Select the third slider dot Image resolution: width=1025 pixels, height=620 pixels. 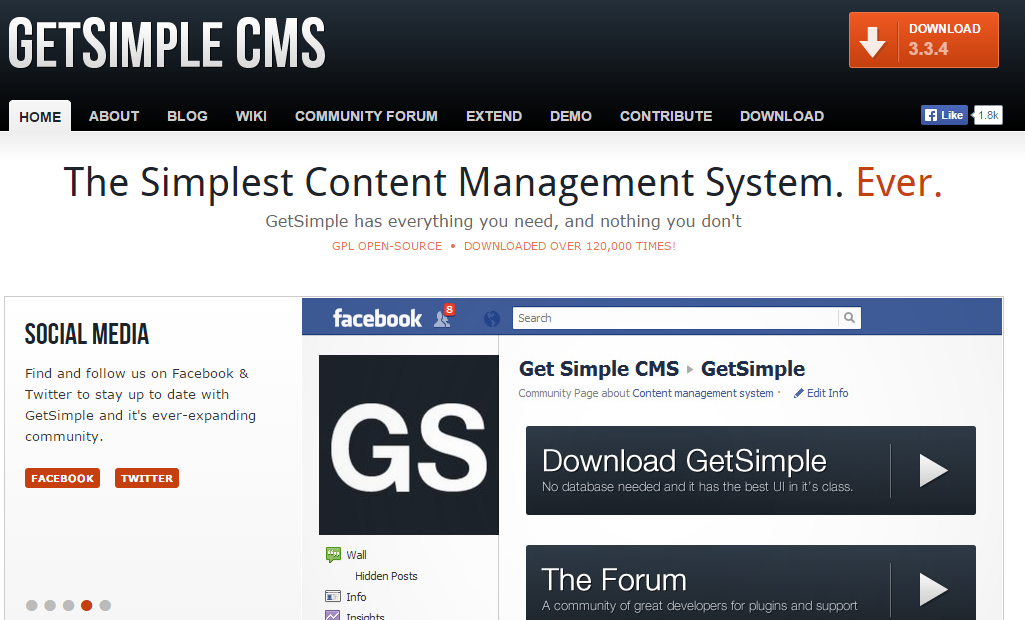pos(68,606)
